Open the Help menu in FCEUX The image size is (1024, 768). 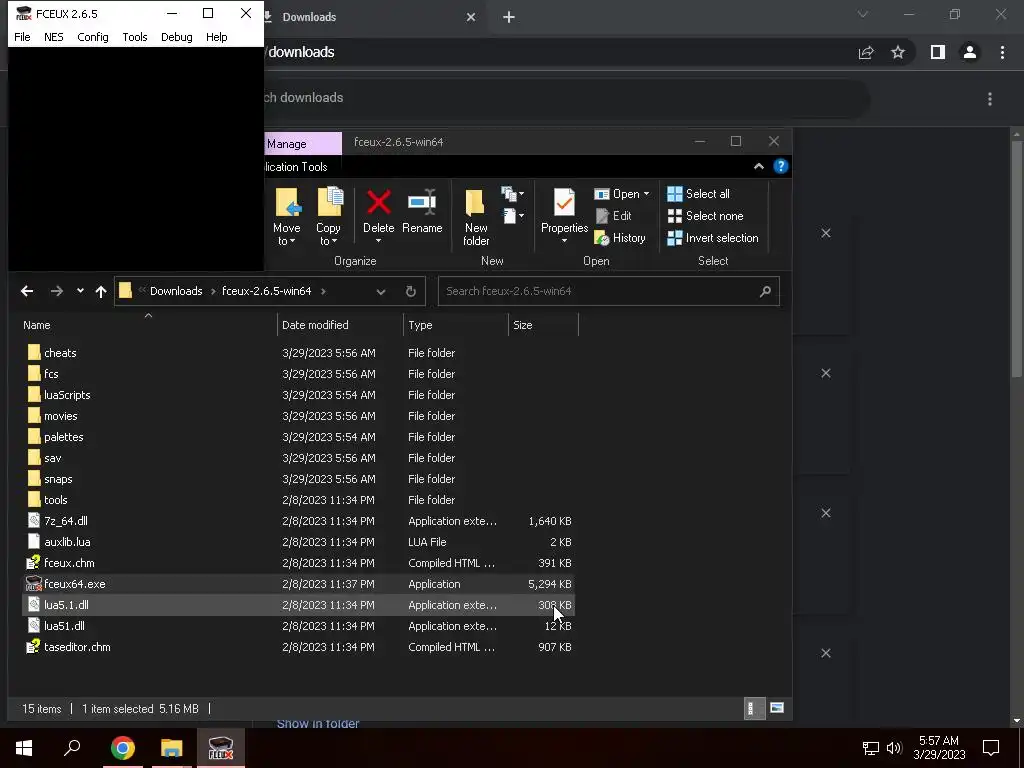click(x=216, y=37)
